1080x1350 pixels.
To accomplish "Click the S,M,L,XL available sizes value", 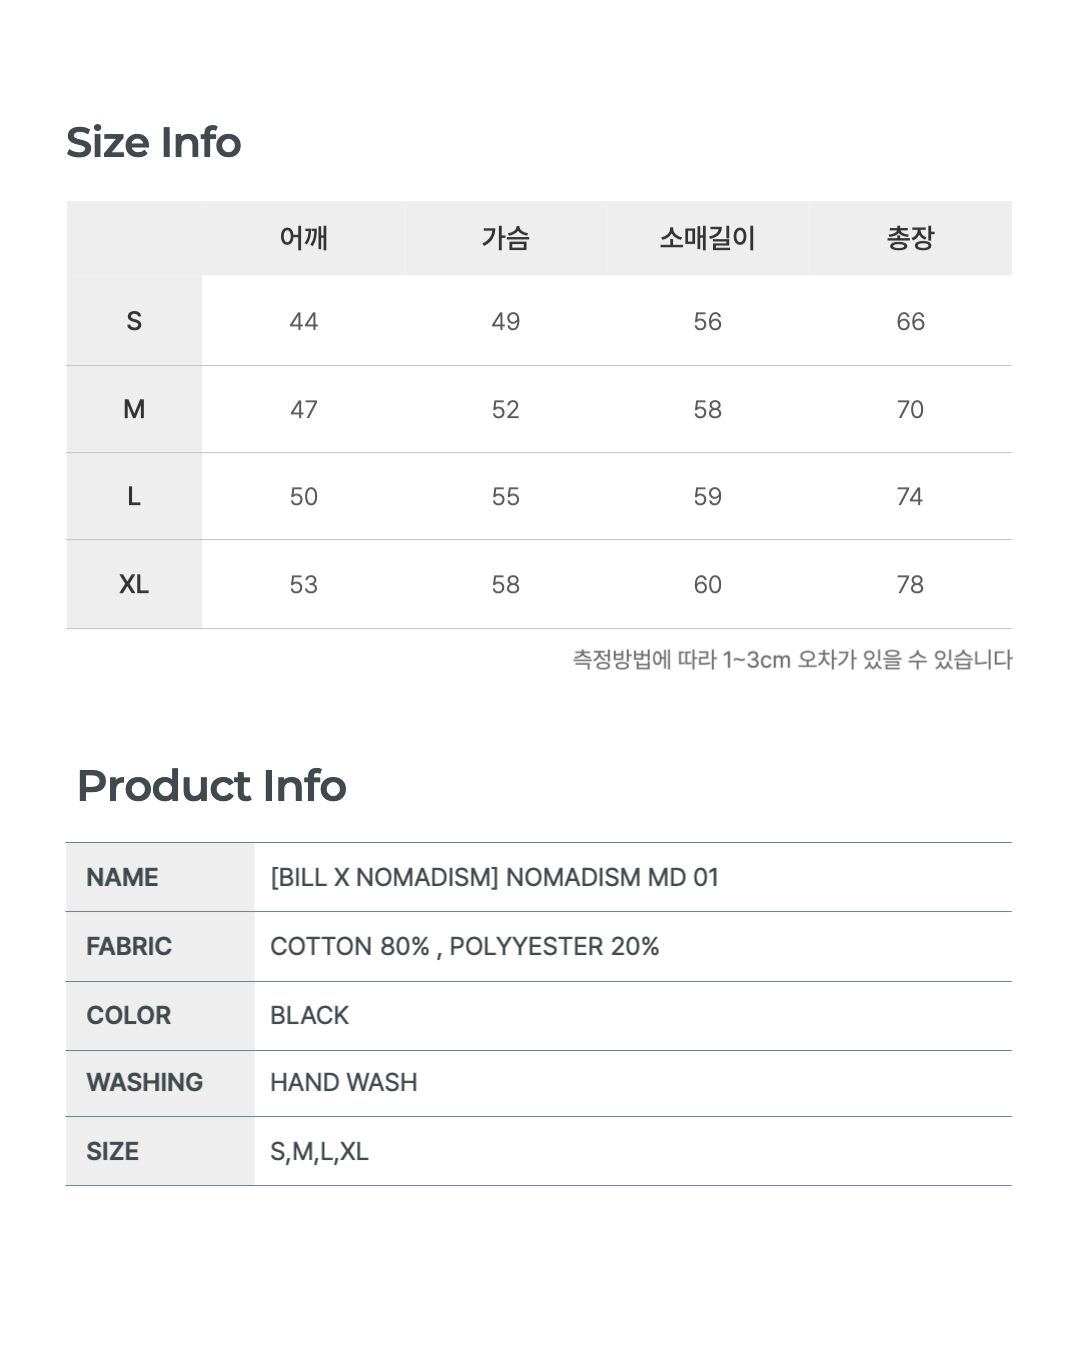I will coord(320,1151).
